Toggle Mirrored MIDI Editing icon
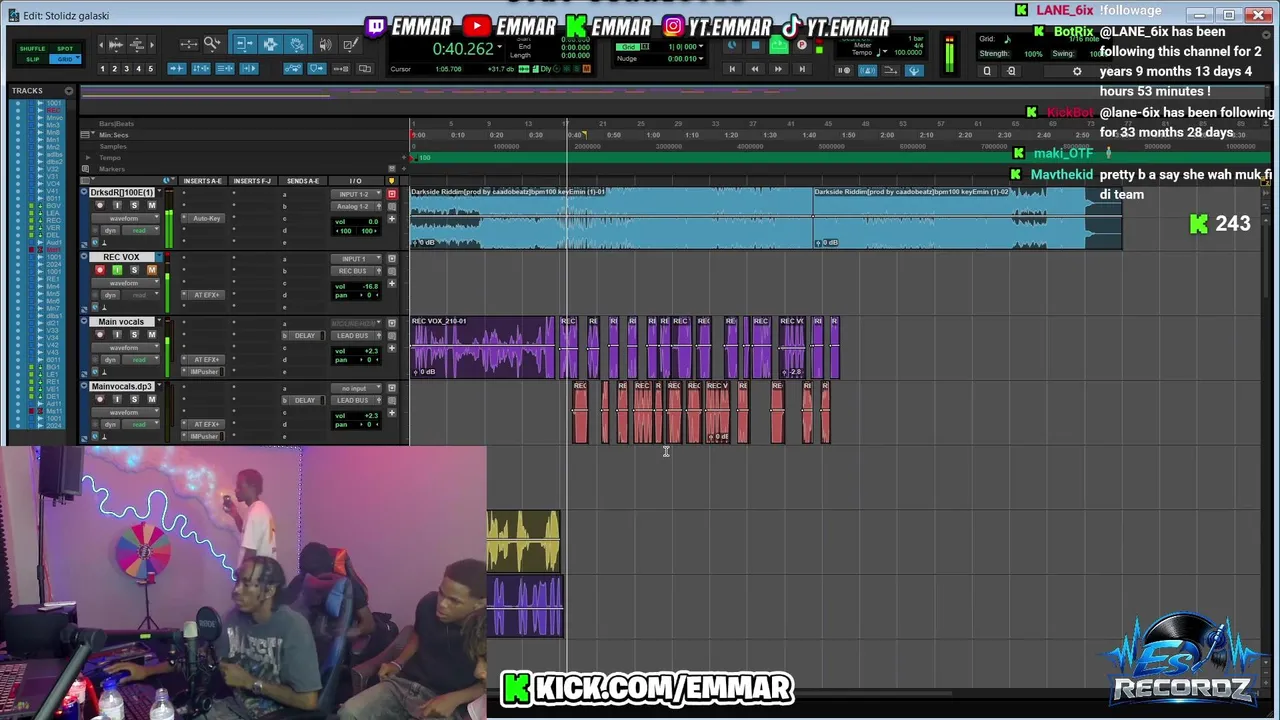This screenshot has width=1280, height=720. [340, 68]
